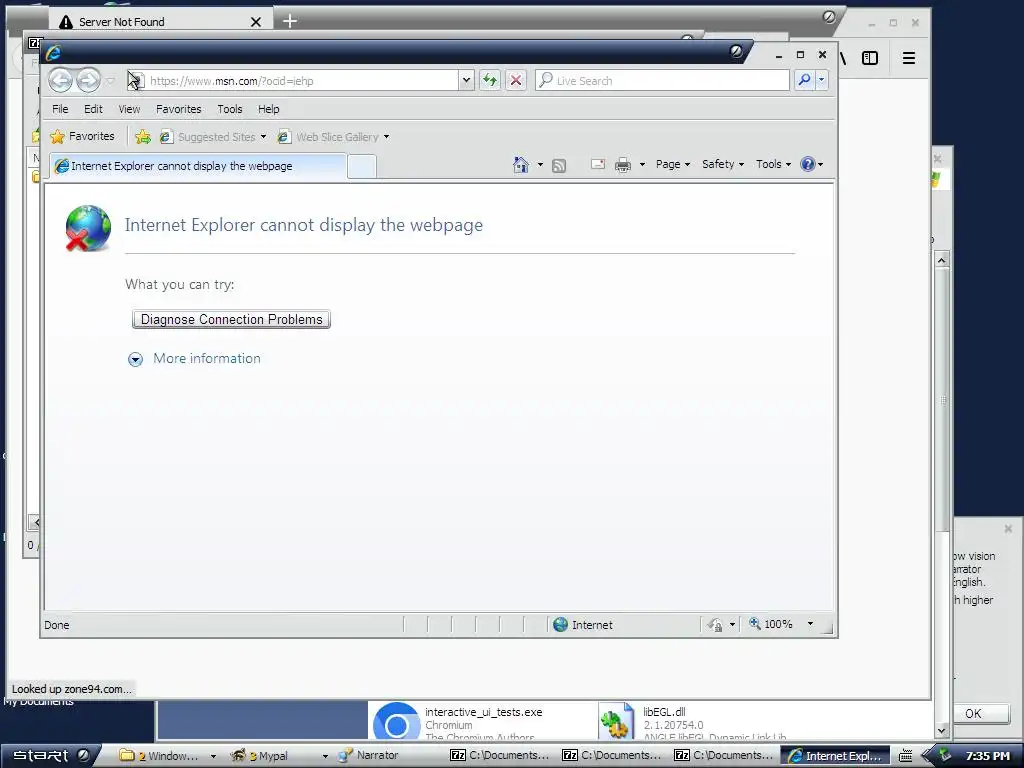This screenshot has height=768, width=1024.
Task: Open the File menu
Action: [x=60, y=109]
